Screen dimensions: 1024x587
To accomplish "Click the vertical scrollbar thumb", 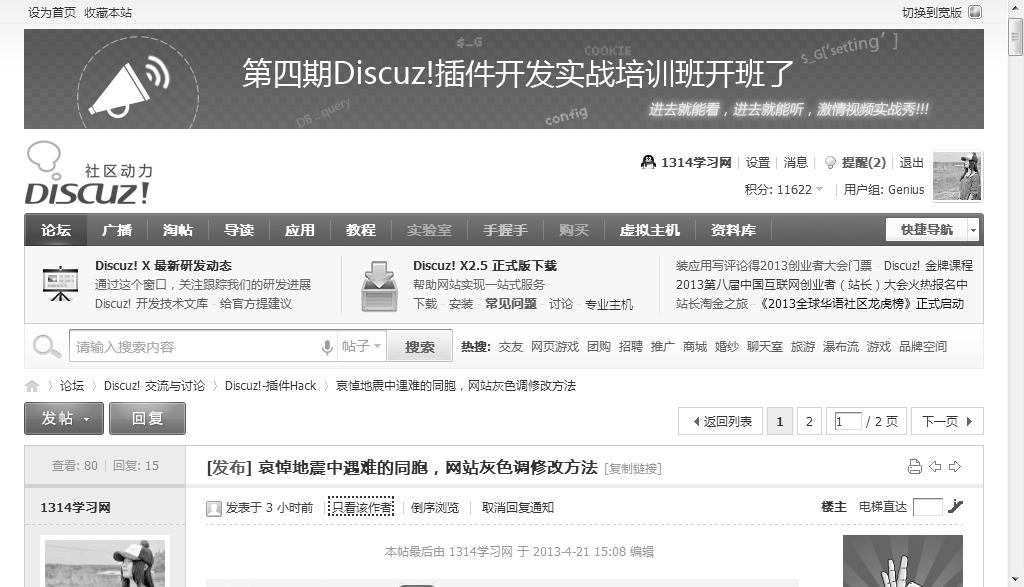I will click(x=1015, y=37).
